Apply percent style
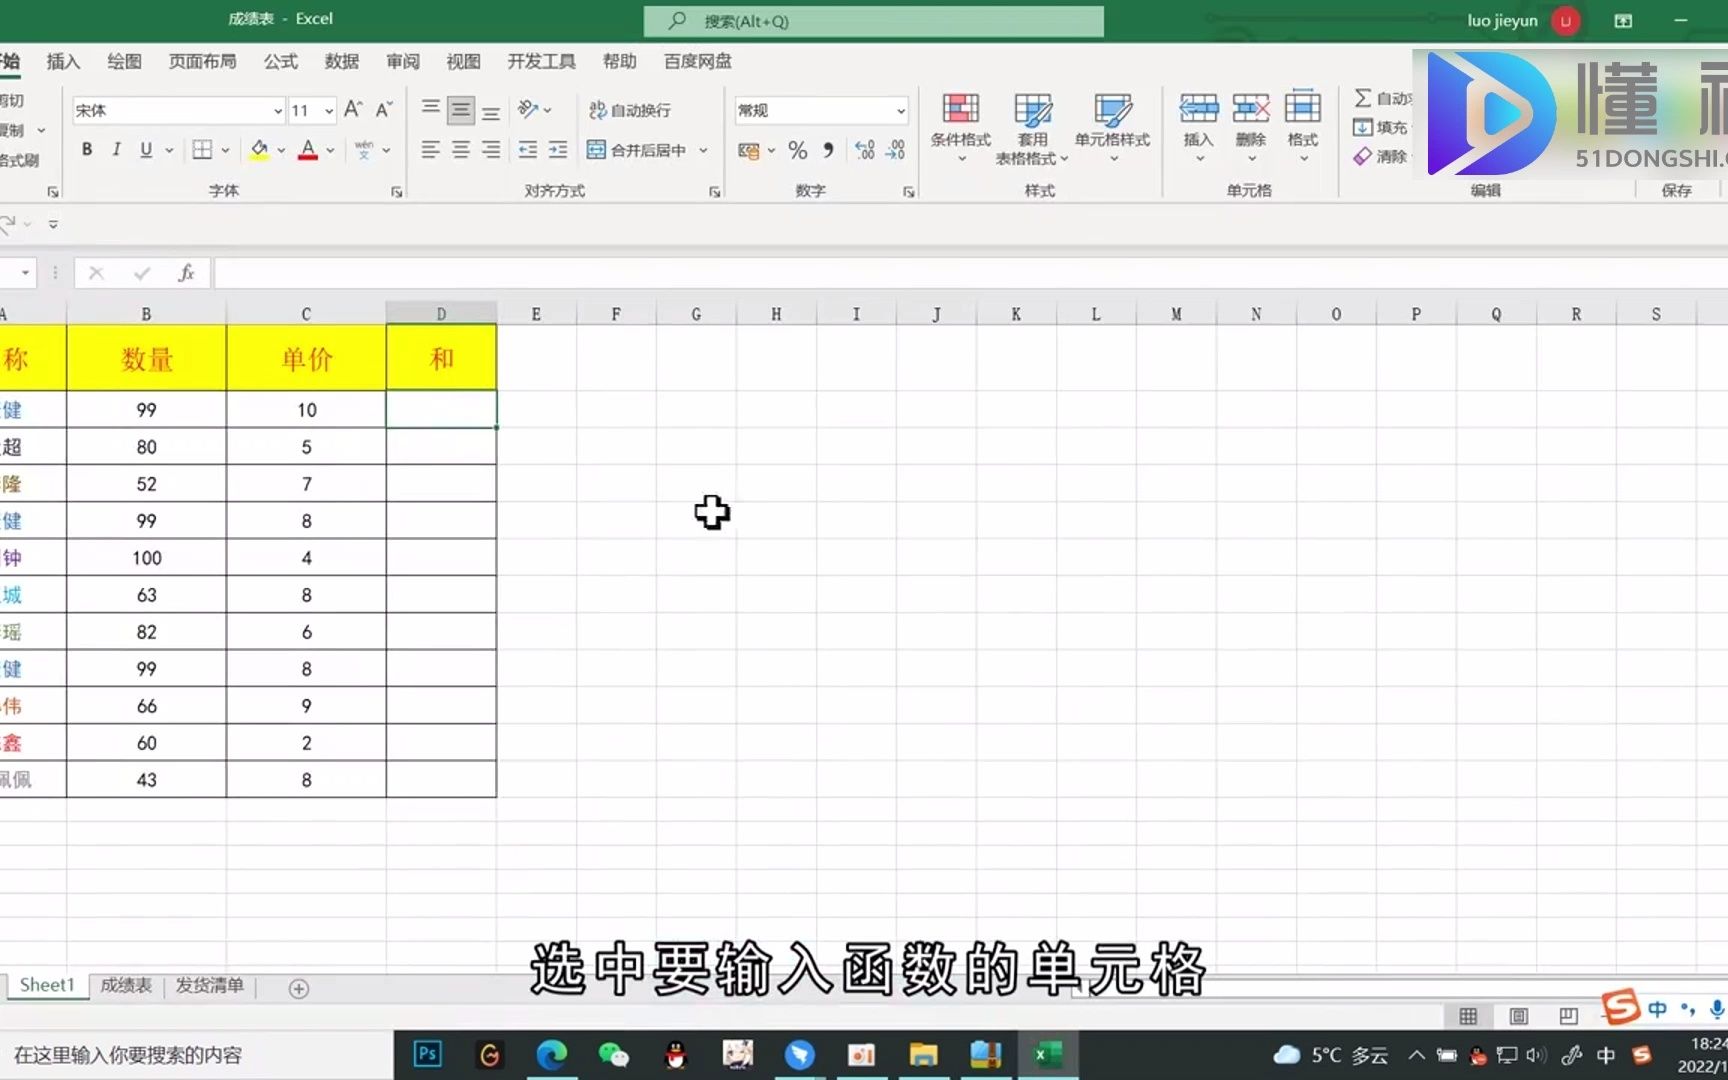 coord(797,151)
